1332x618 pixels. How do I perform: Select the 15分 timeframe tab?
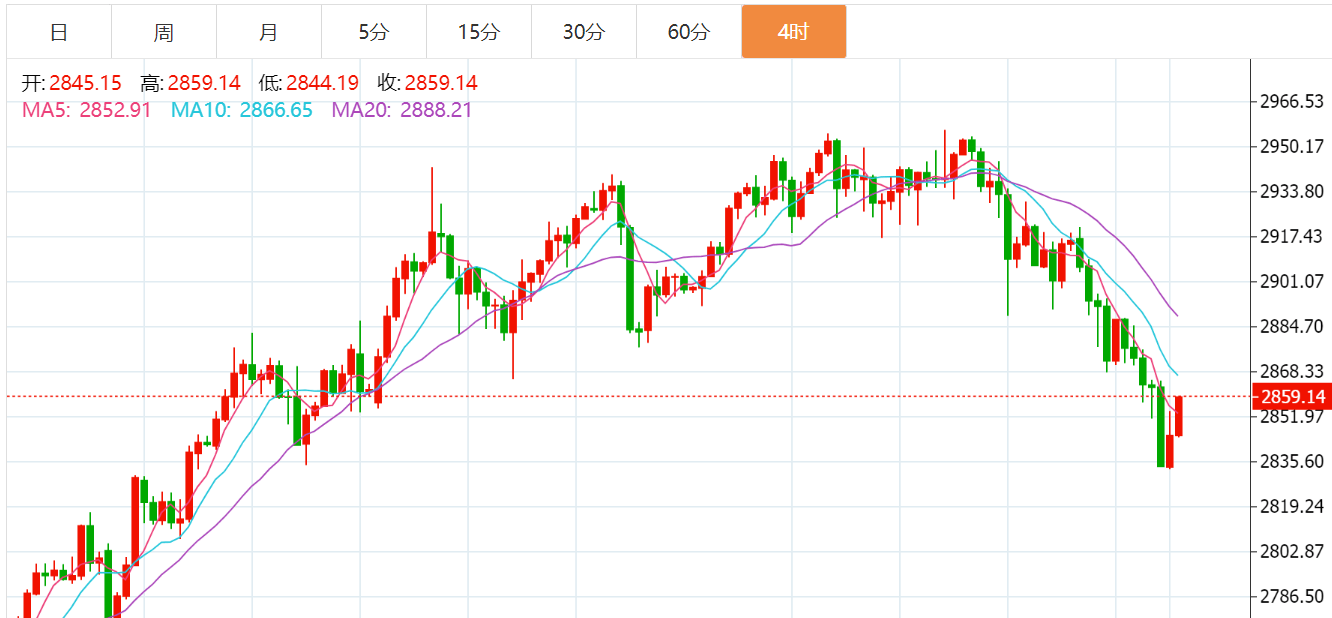(x=478, y=32)
